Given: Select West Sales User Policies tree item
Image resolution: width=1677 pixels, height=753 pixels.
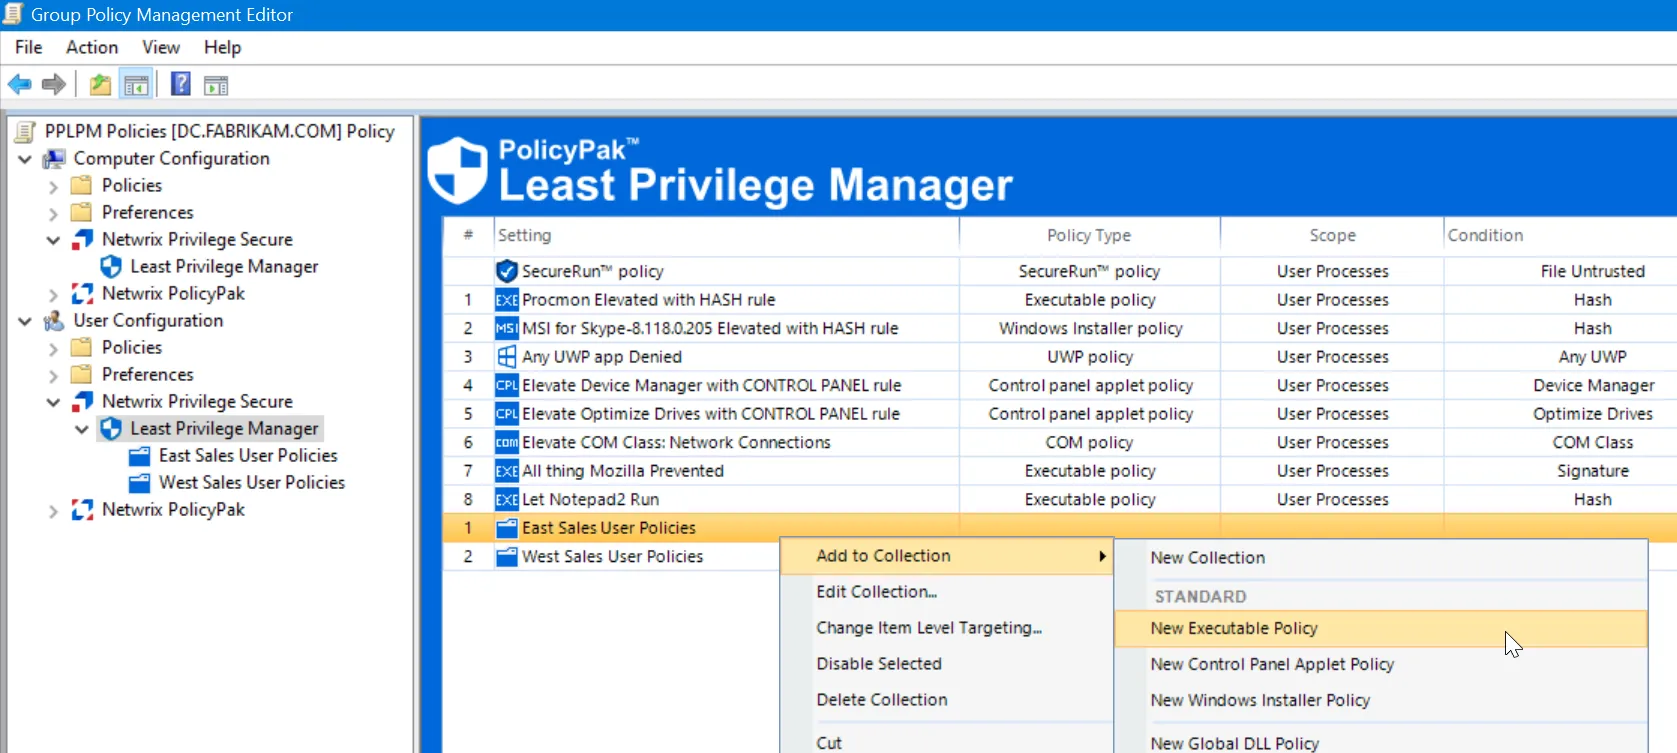Looking at the screenshot, I should 251,482.
